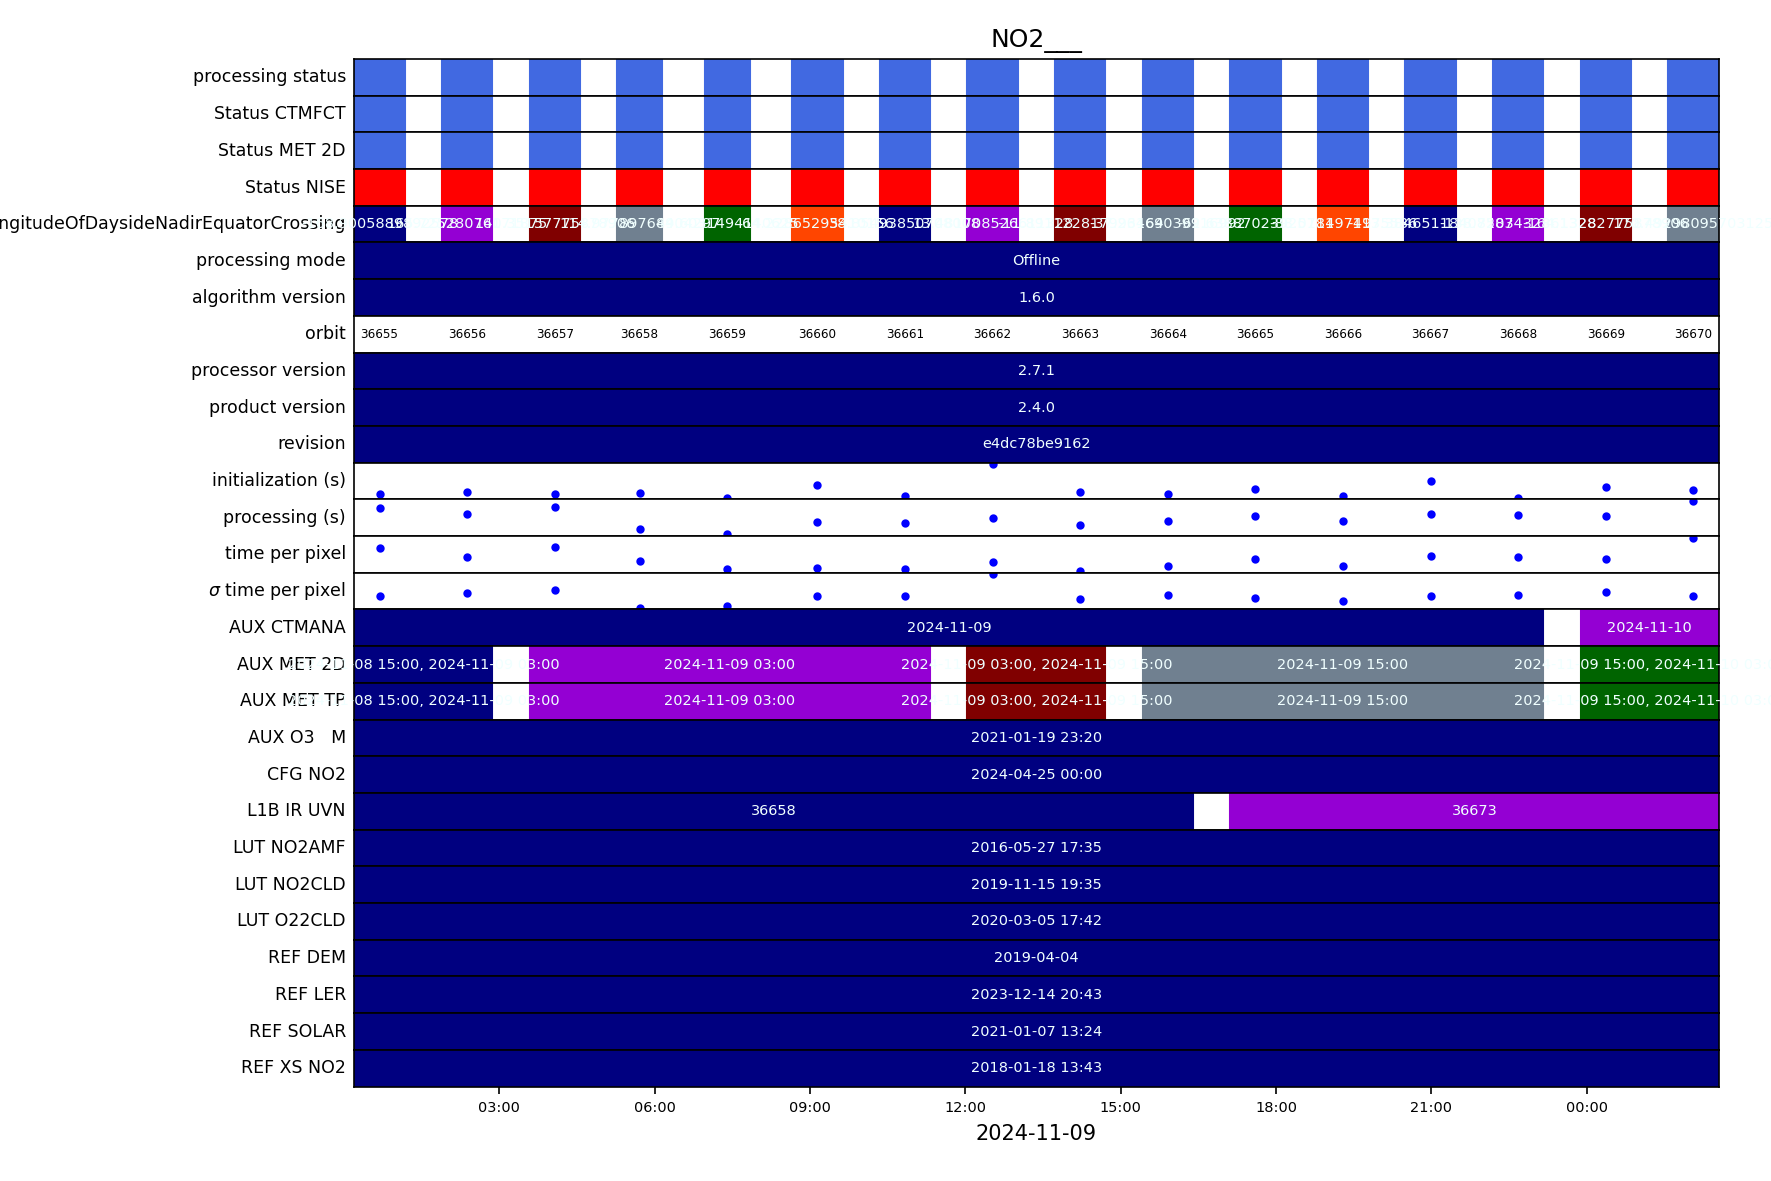Click the gray AUX MET 2D 15:00 segment

tap(1341, 664)
